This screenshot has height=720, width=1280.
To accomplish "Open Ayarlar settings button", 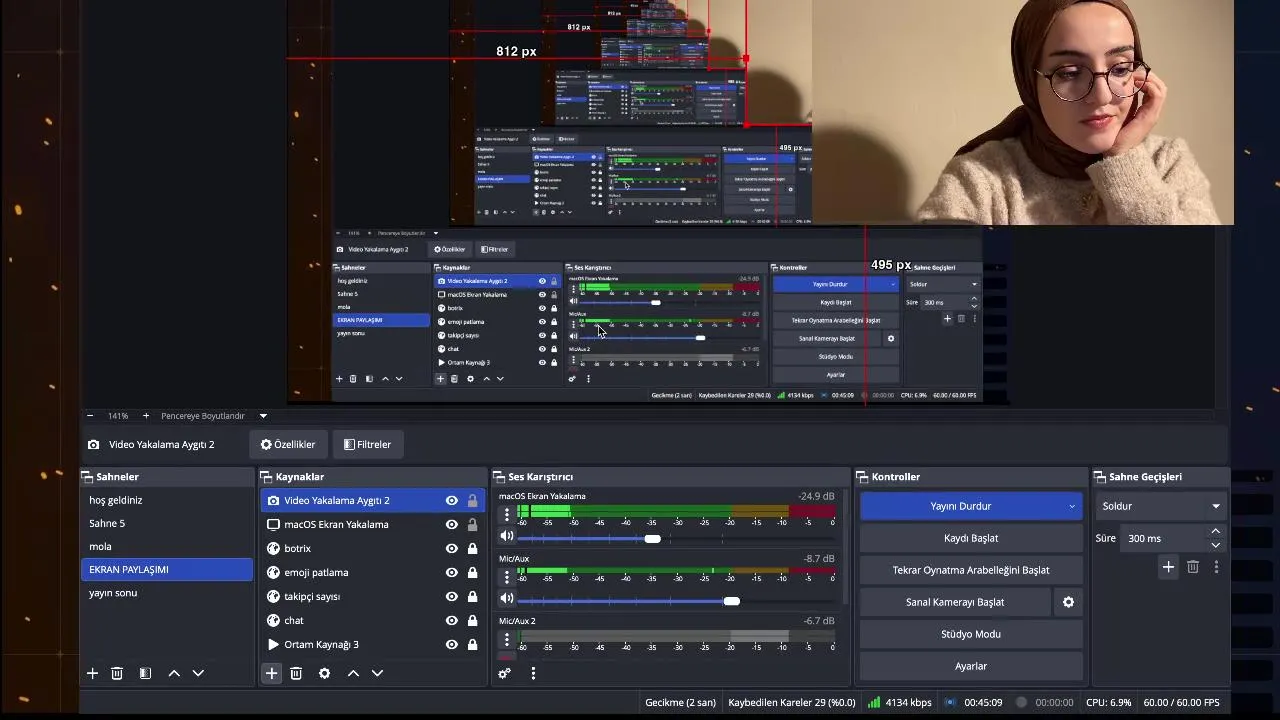I will (971, 666).
